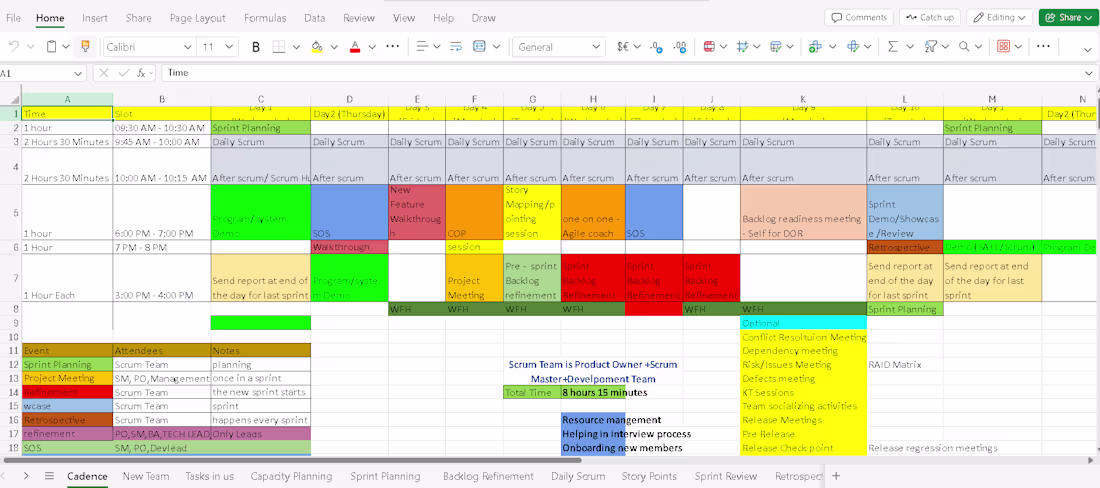Click the Format as Table icon
The image size is (1100, 488).
[776, 47]
